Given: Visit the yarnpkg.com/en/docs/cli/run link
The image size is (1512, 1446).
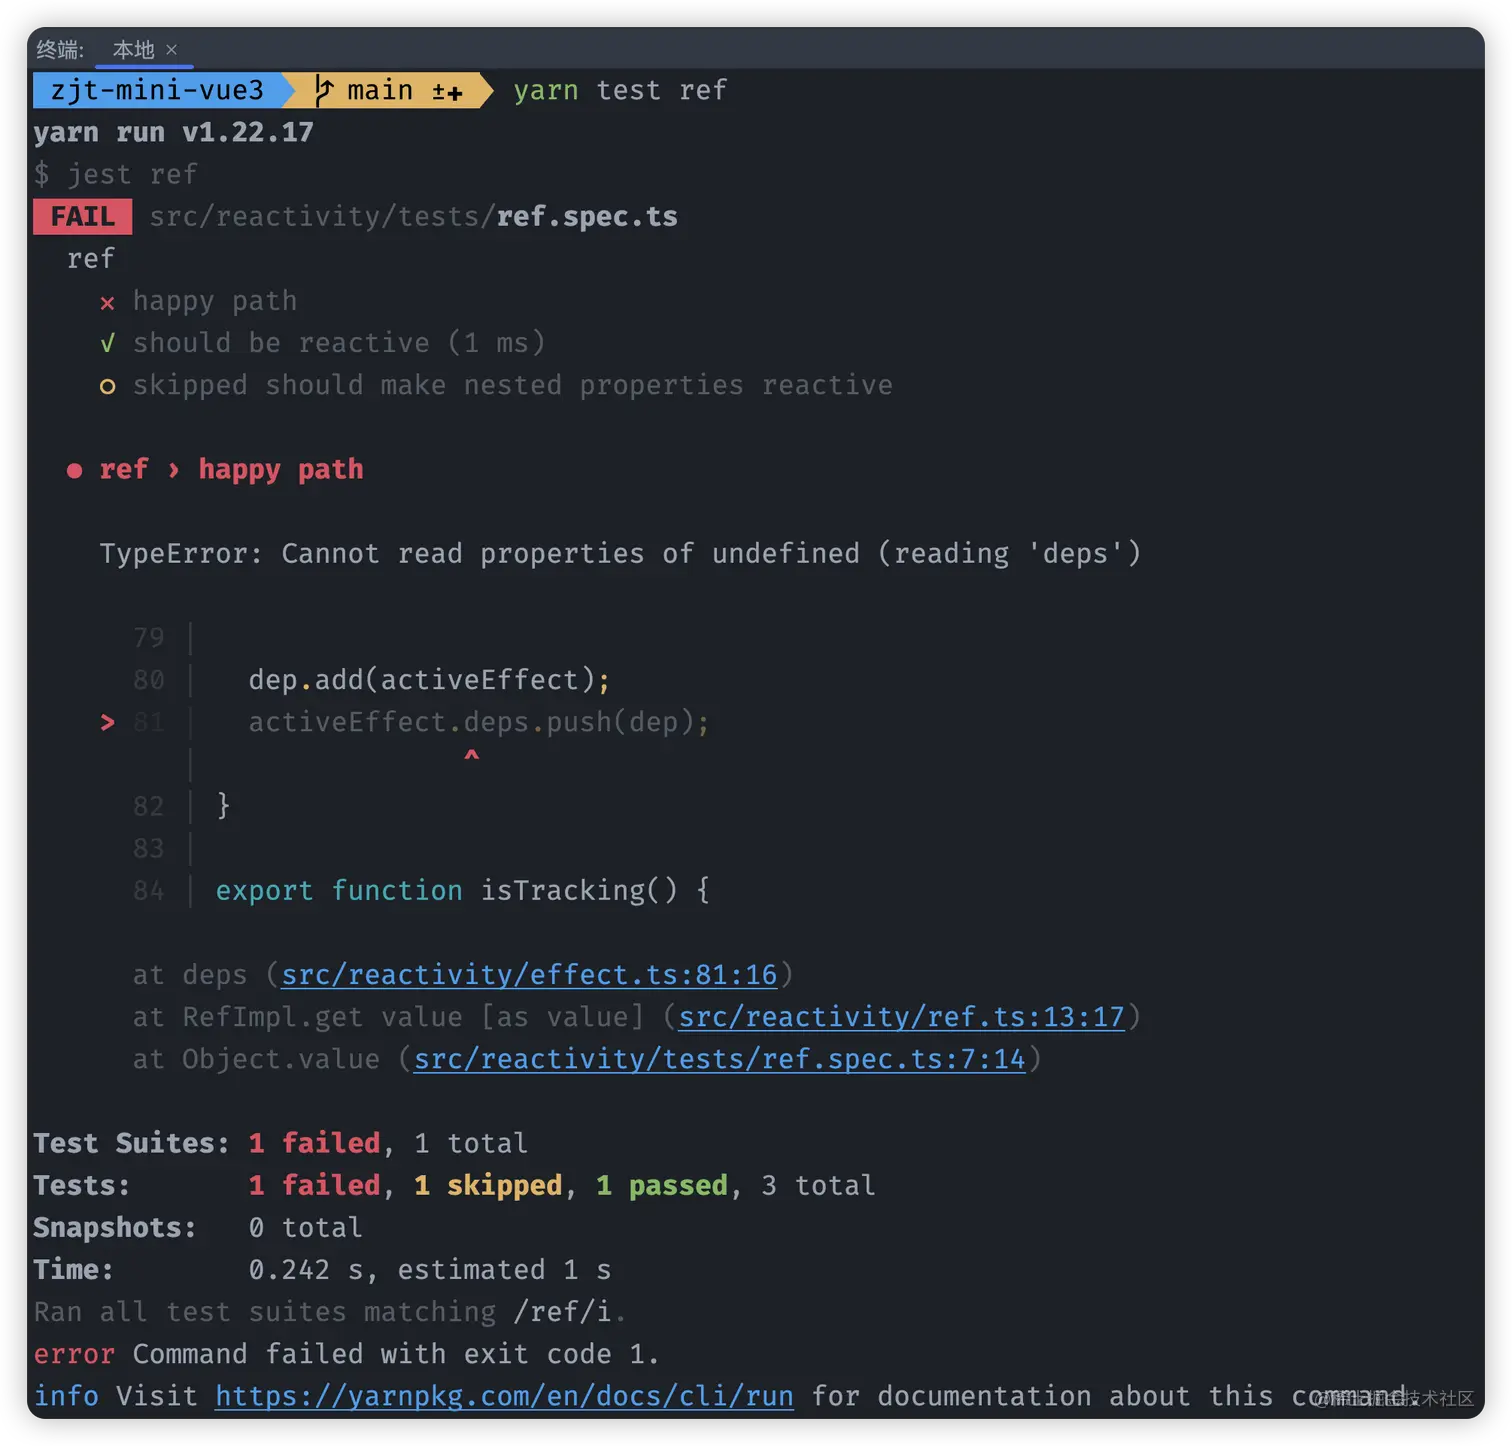Looking at the screenshot, I should pyautogui.click(x=504, y=1396).
